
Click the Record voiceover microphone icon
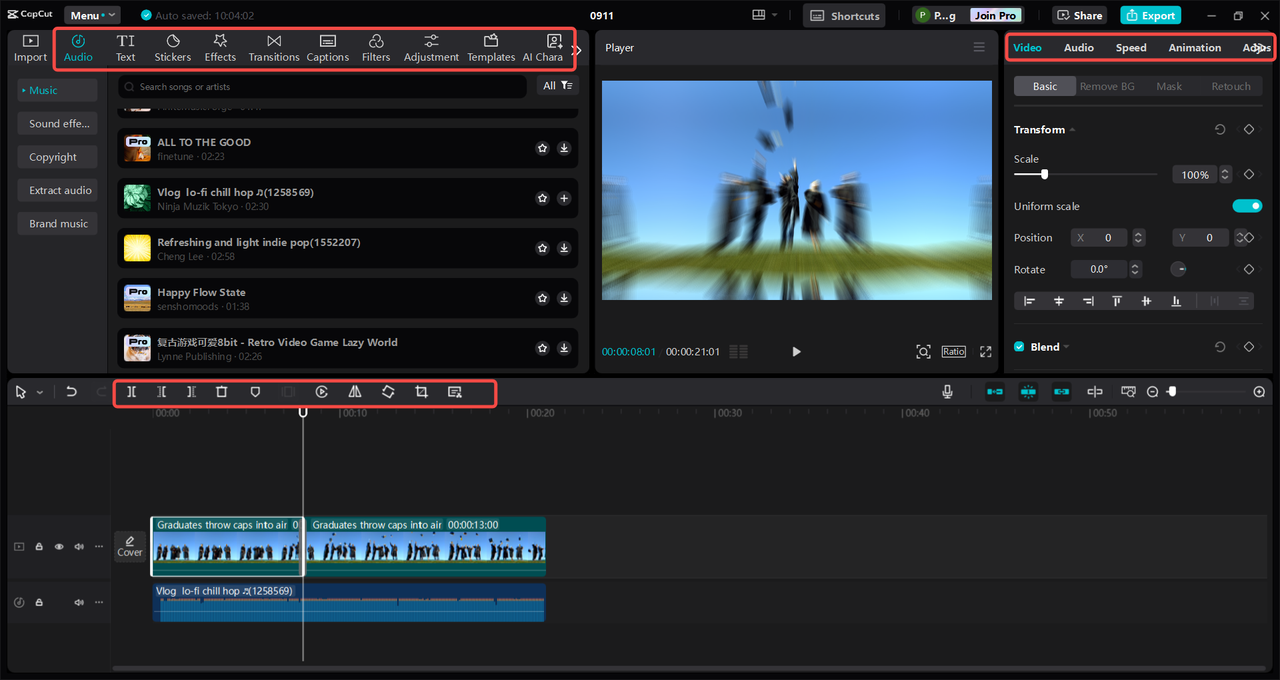[x=947, y=392]
